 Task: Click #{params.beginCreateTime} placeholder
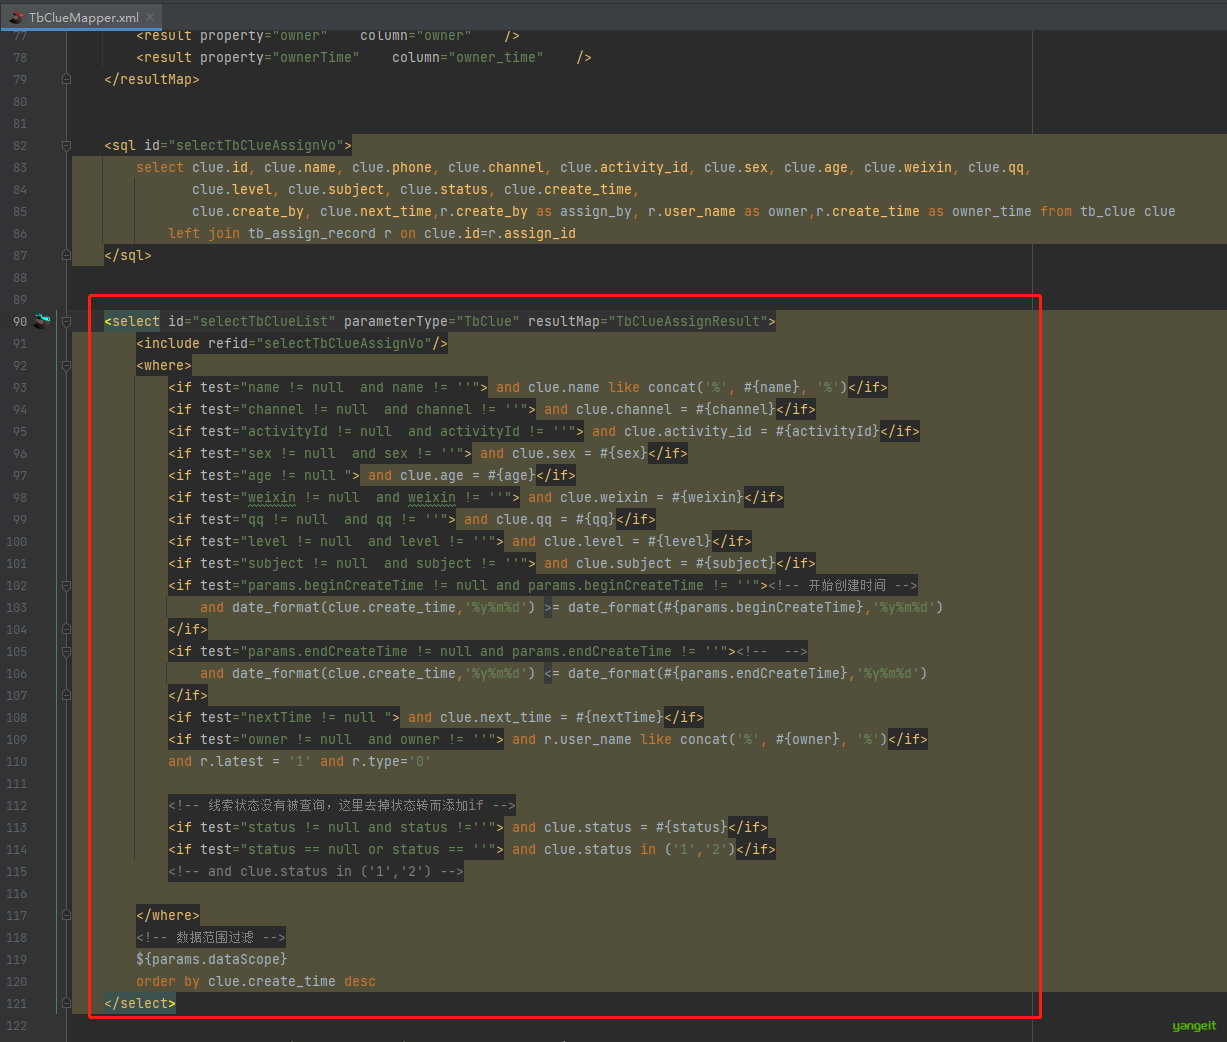point(764,607)
